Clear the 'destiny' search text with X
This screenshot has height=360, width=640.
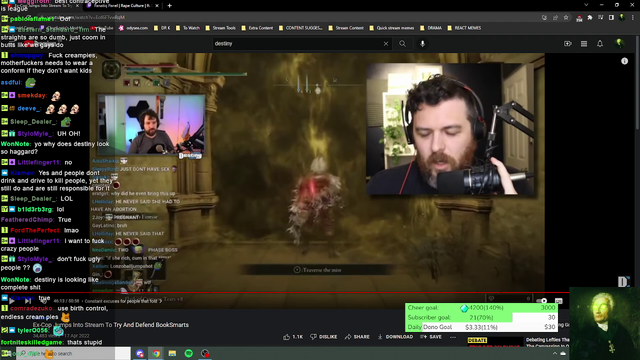[386, 44]
